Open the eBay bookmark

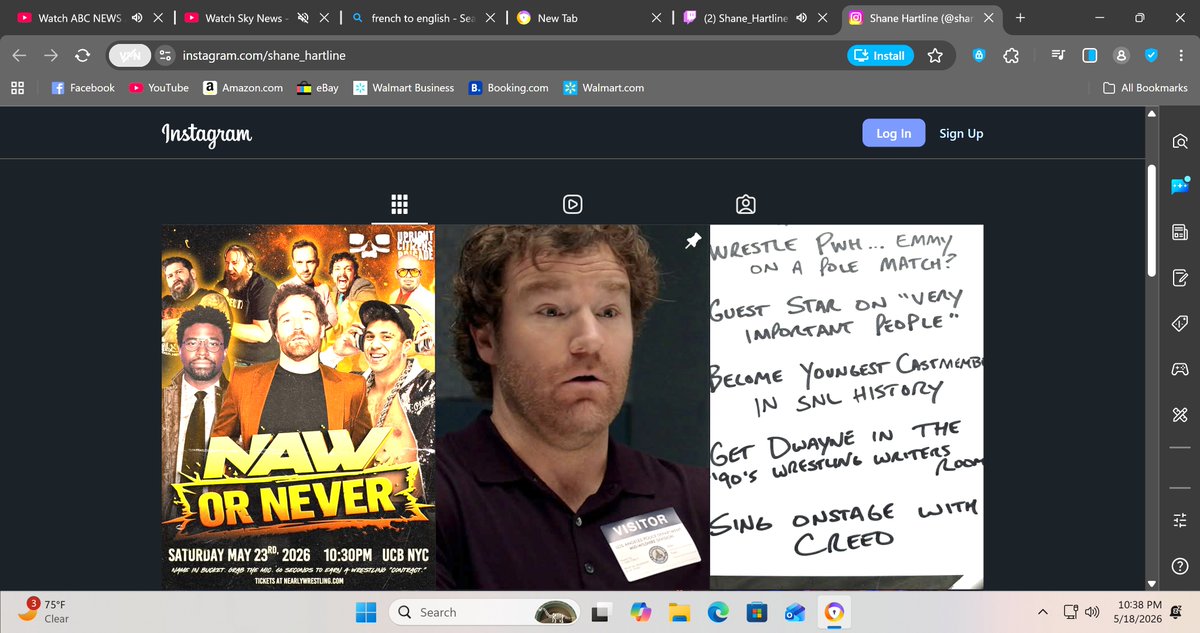click(x=319, y=88)
